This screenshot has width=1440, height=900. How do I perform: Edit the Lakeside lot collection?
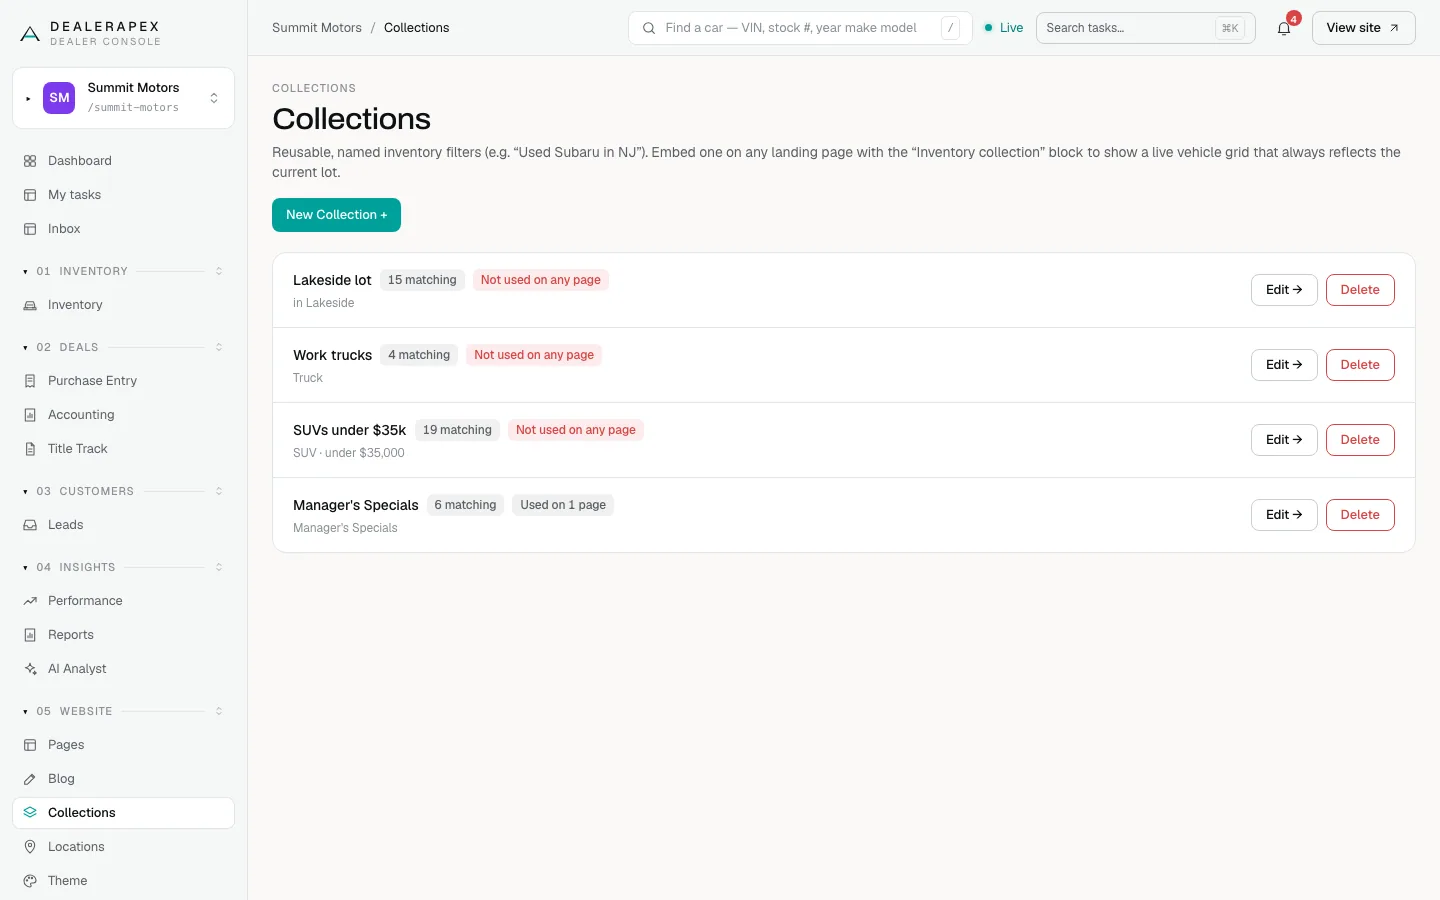tap(1284, 290)
